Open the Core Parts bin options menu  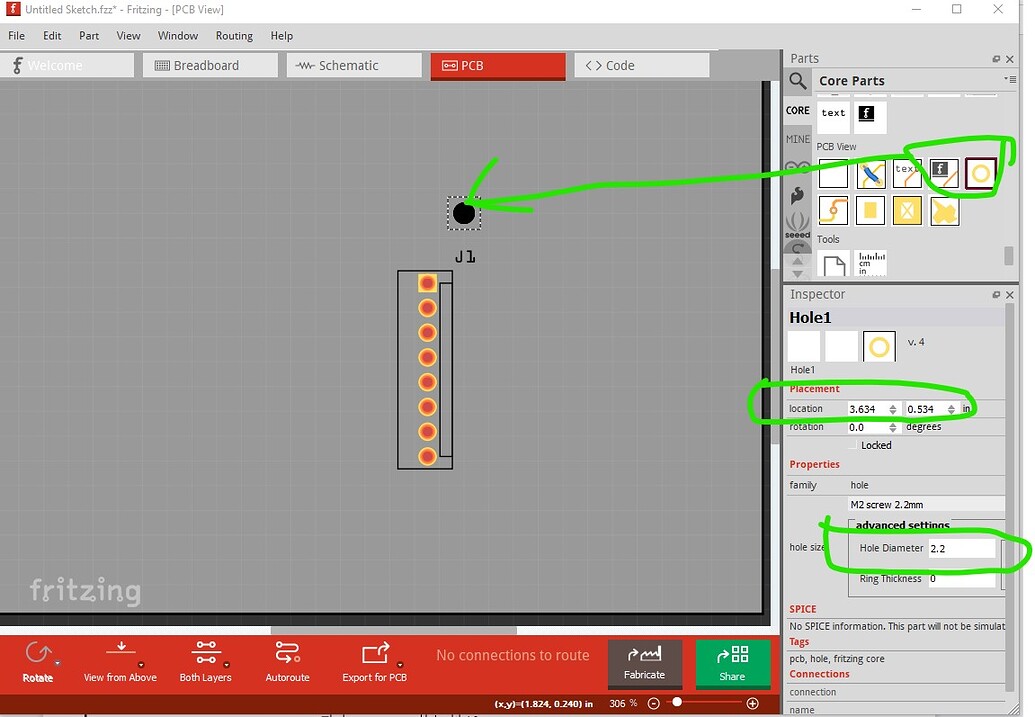click(1010, 80)
